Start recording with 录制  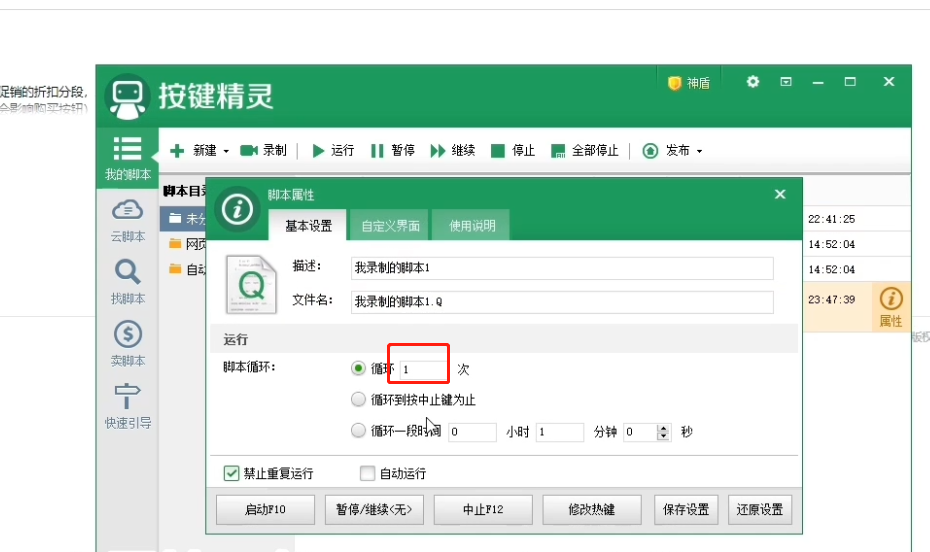263,151
